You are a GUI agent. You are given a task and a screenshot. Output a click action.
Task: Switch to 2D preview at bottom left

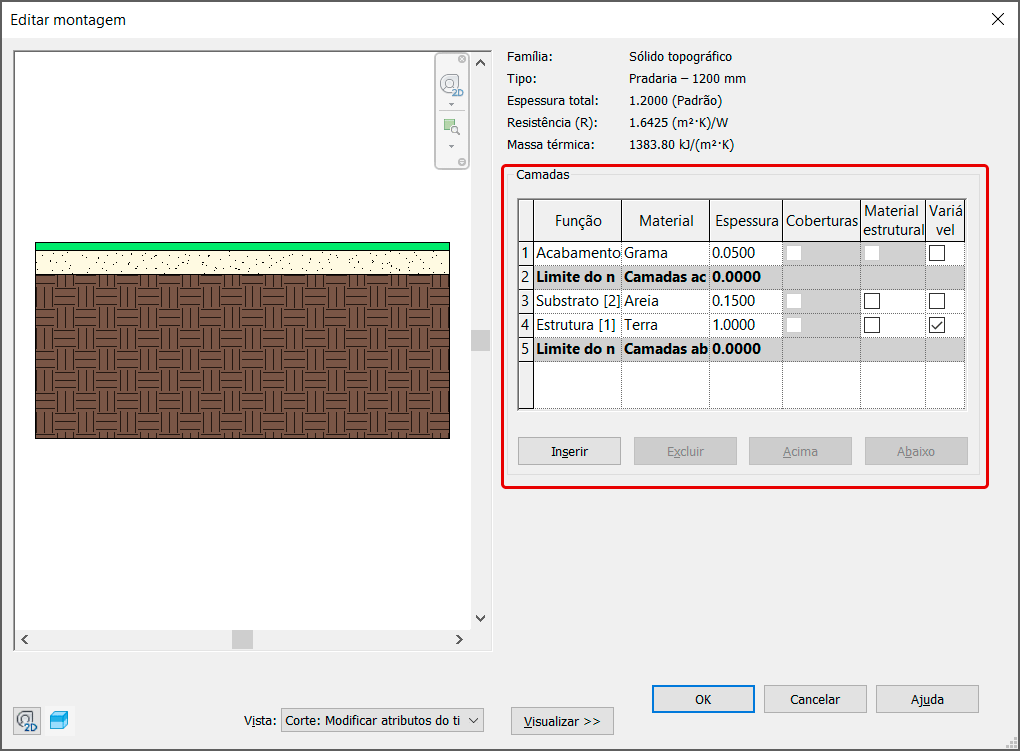click(x=28, y=721)
